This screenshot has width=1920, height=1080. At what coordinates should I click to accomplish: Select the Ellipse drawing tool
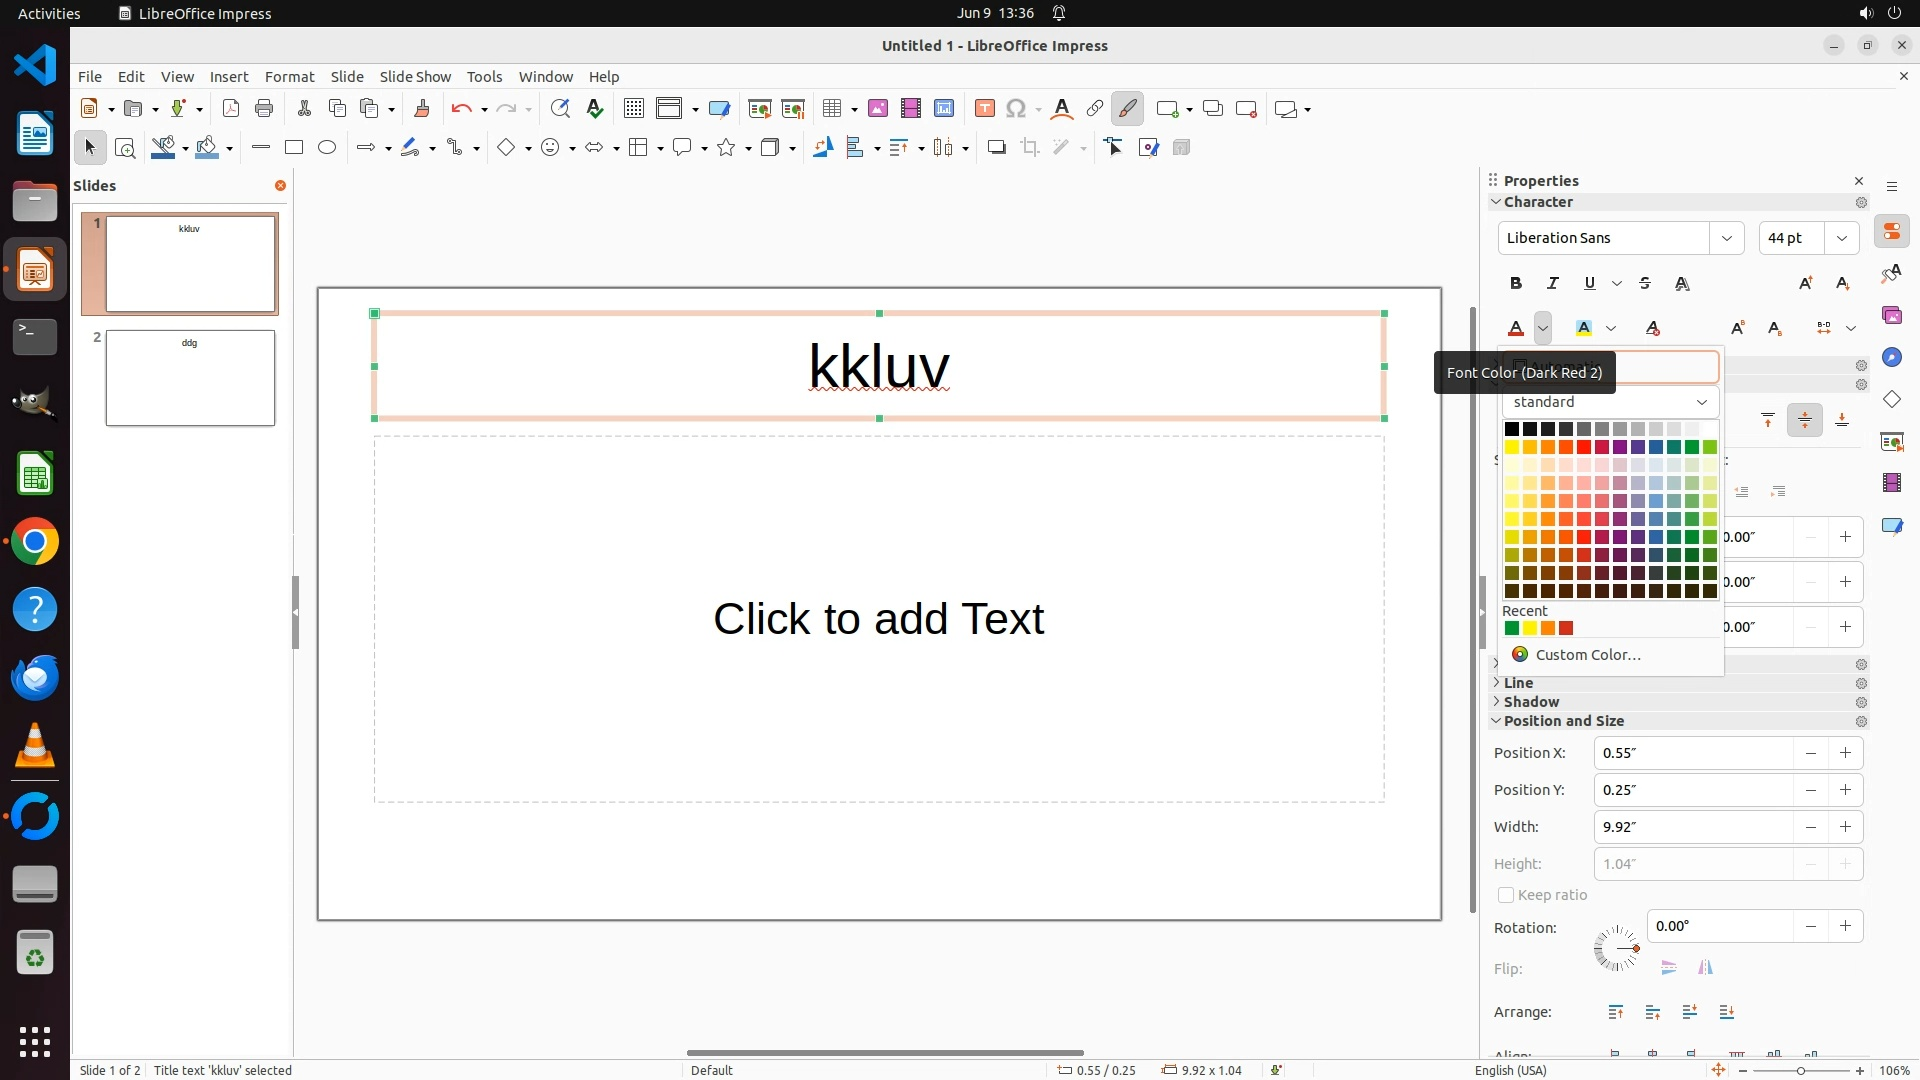[327, 148]
